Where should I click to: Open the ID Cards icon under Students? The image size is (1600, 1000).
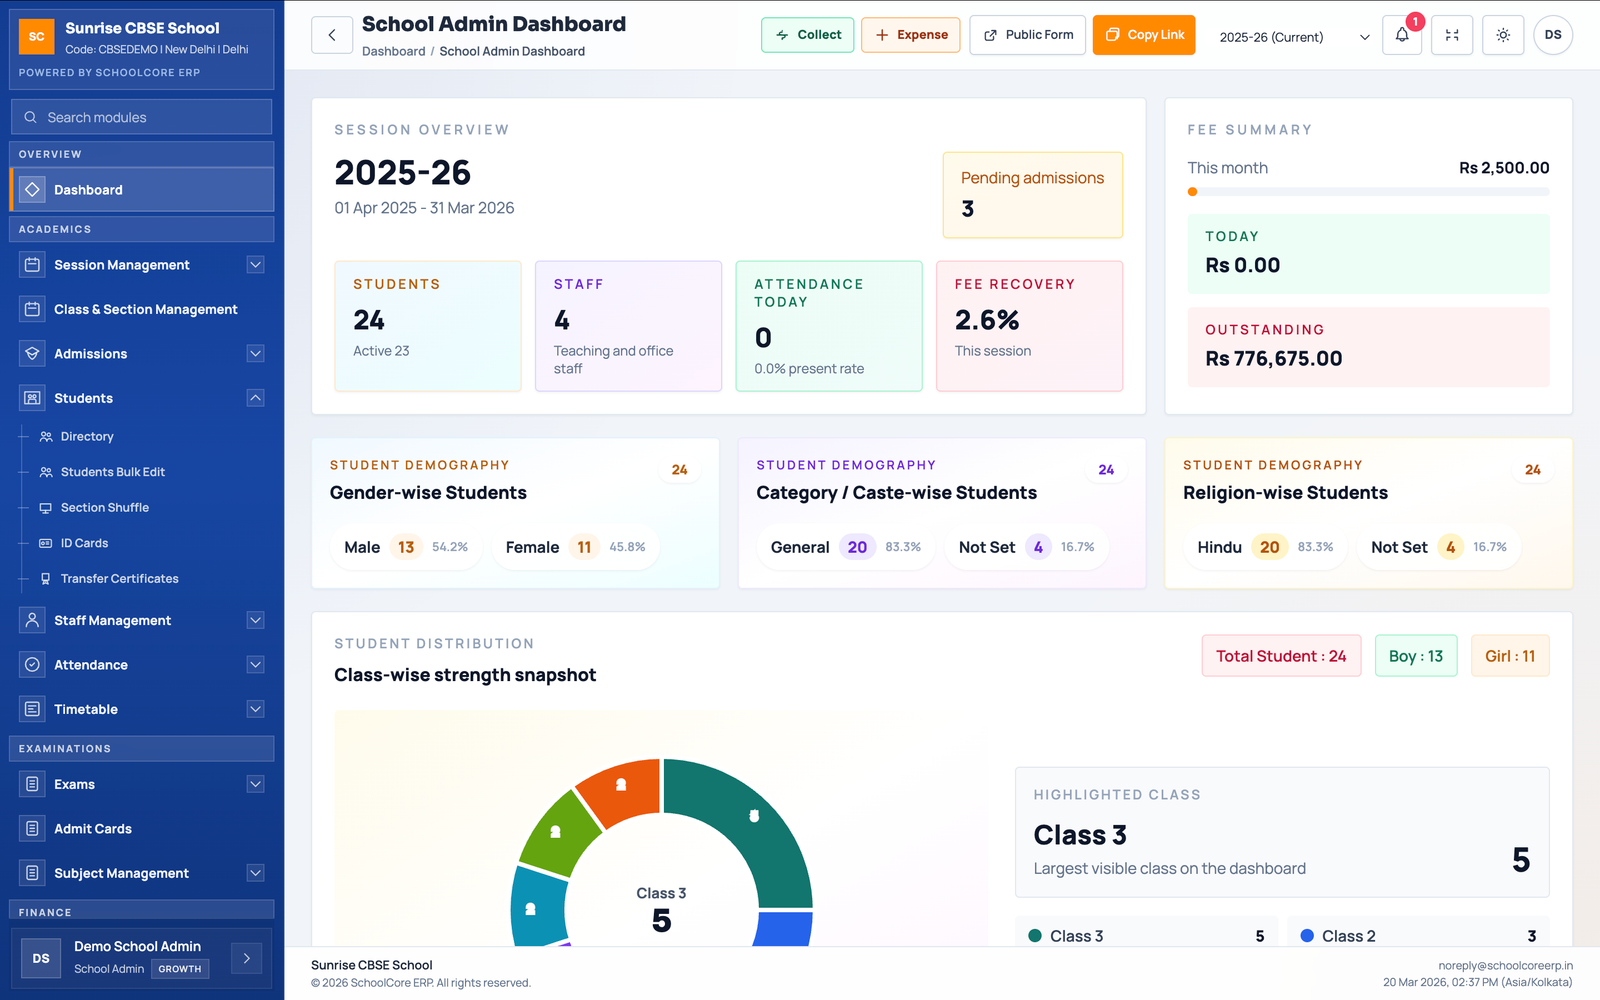click(x=45, y=542)
